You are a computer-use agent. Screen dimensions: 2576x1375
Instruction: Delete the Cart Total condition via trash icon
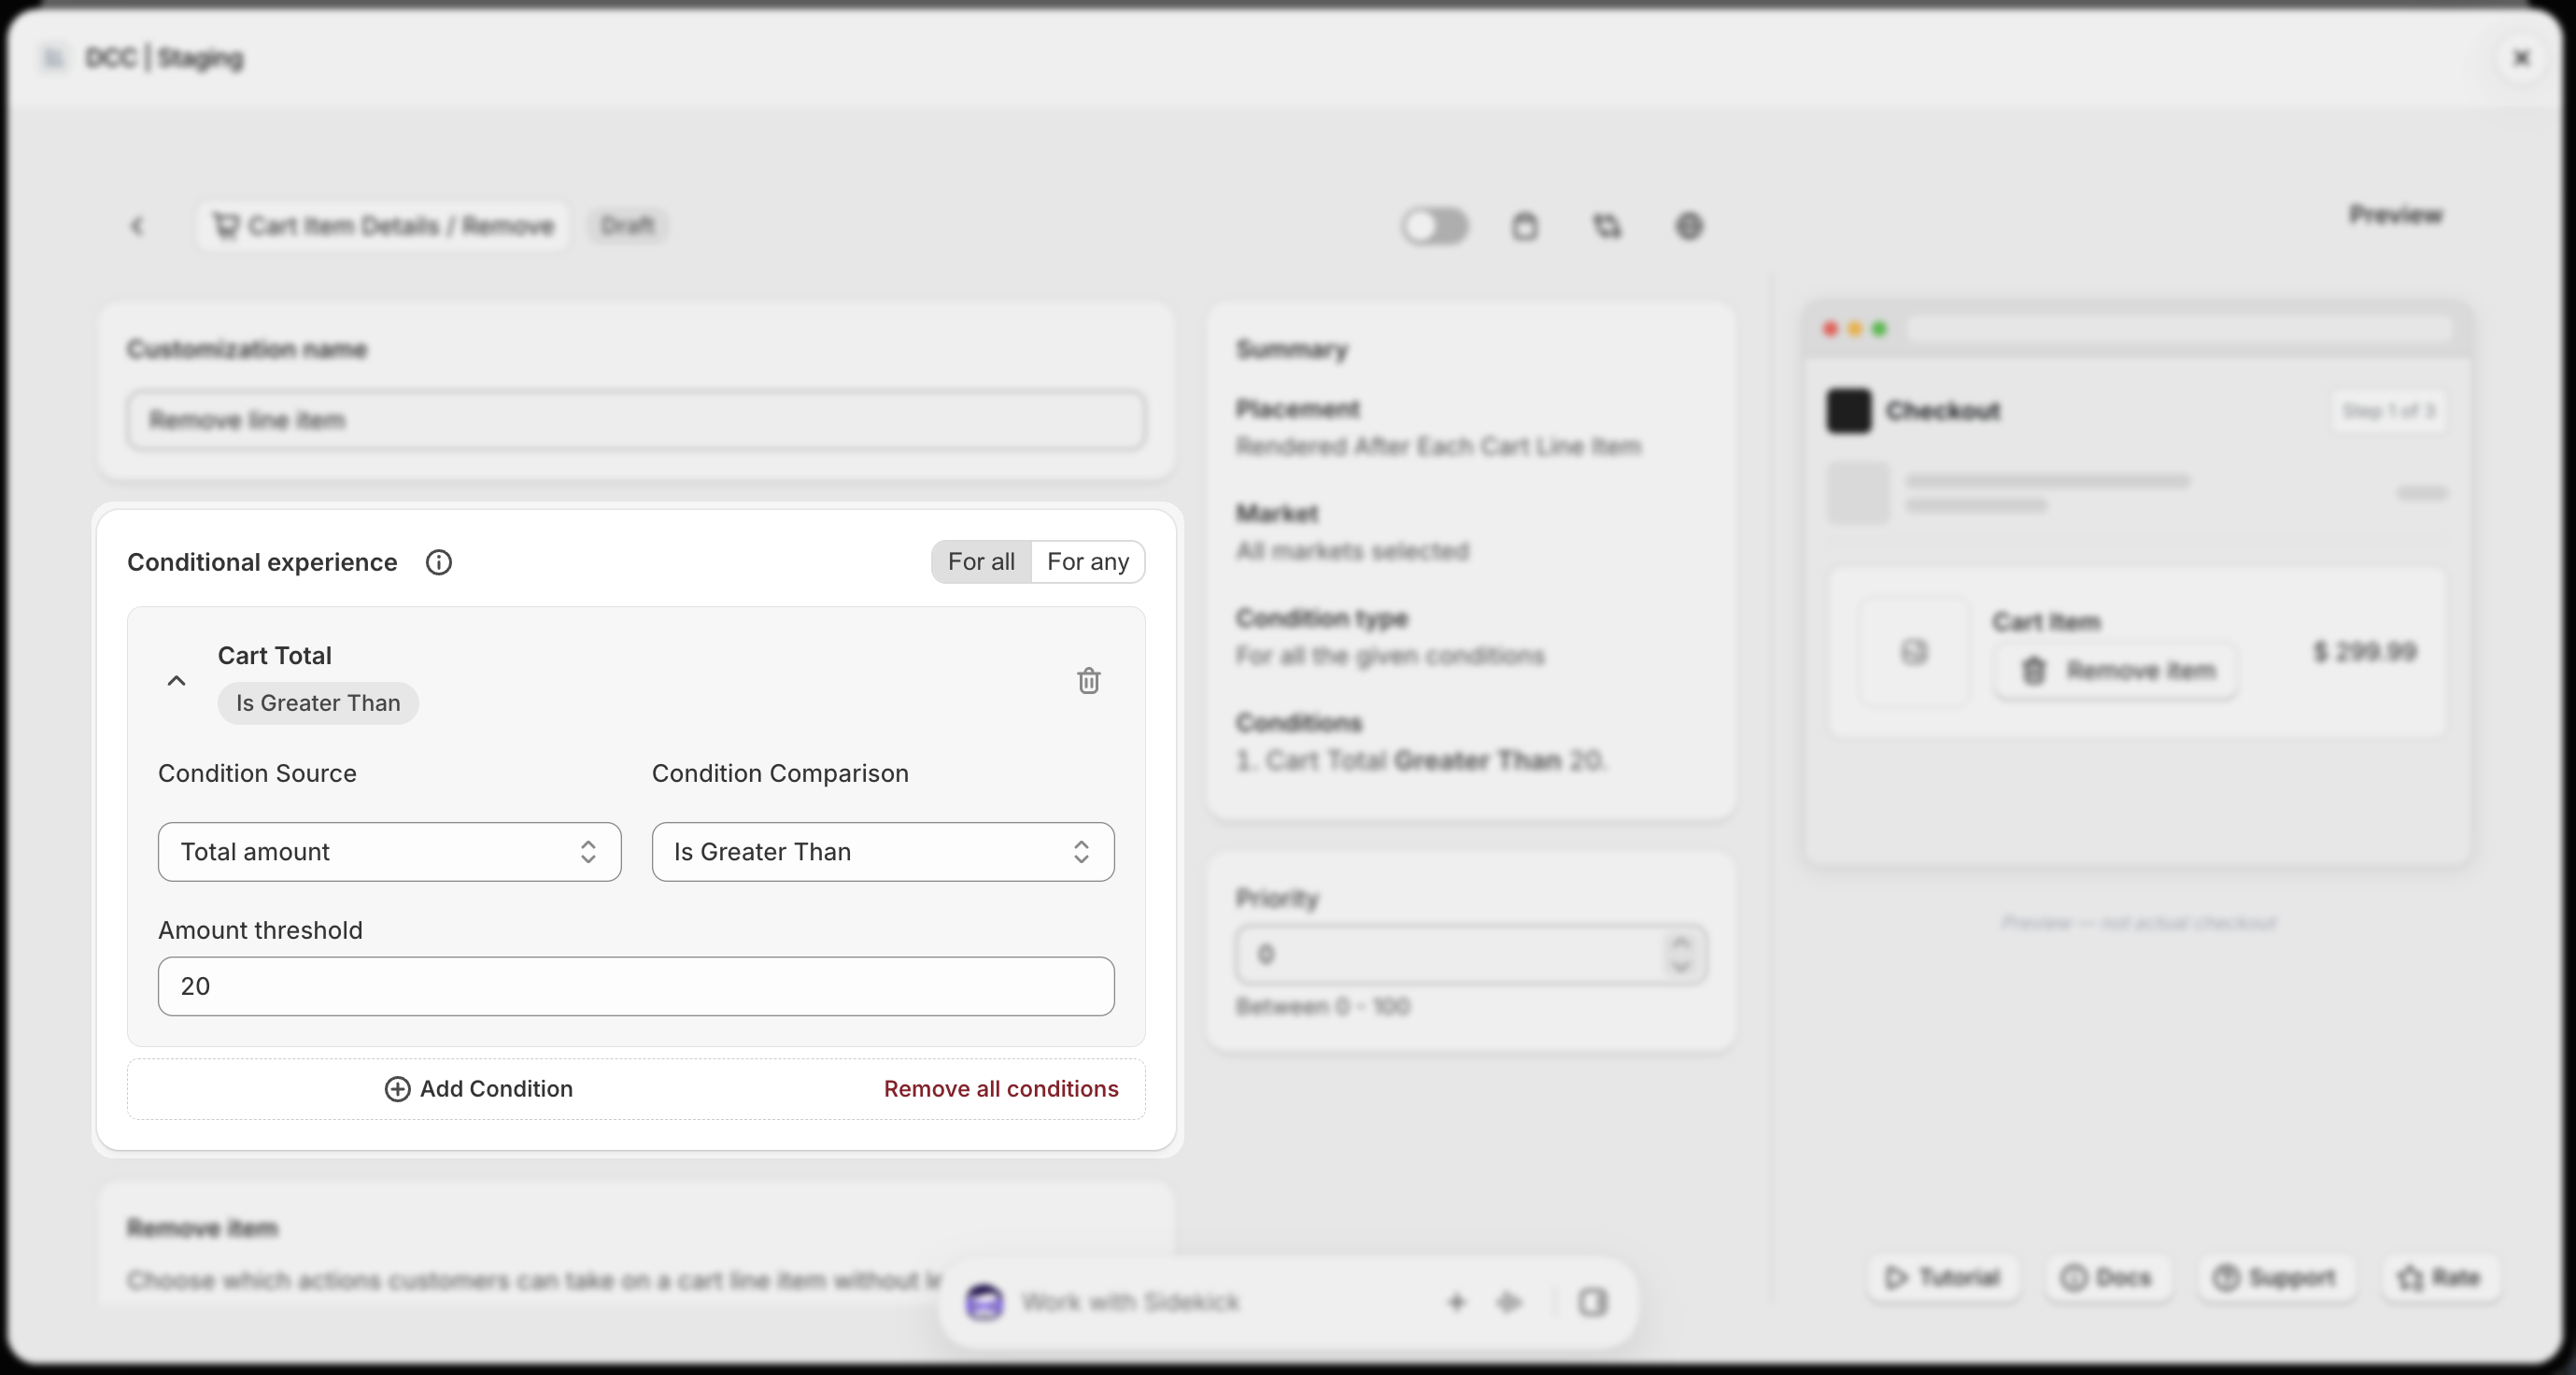[x=1088, y=681]
